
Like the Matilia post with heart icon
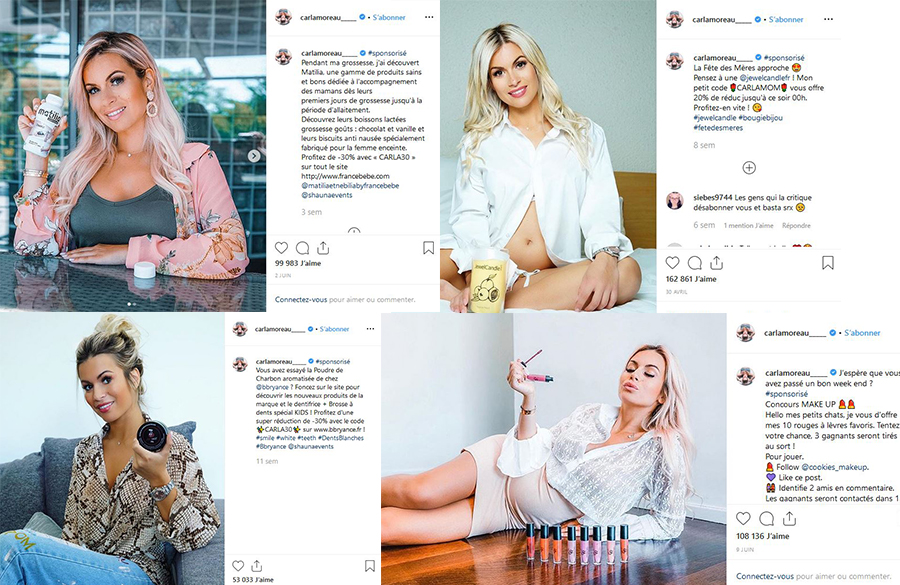(x=281, y=248)
